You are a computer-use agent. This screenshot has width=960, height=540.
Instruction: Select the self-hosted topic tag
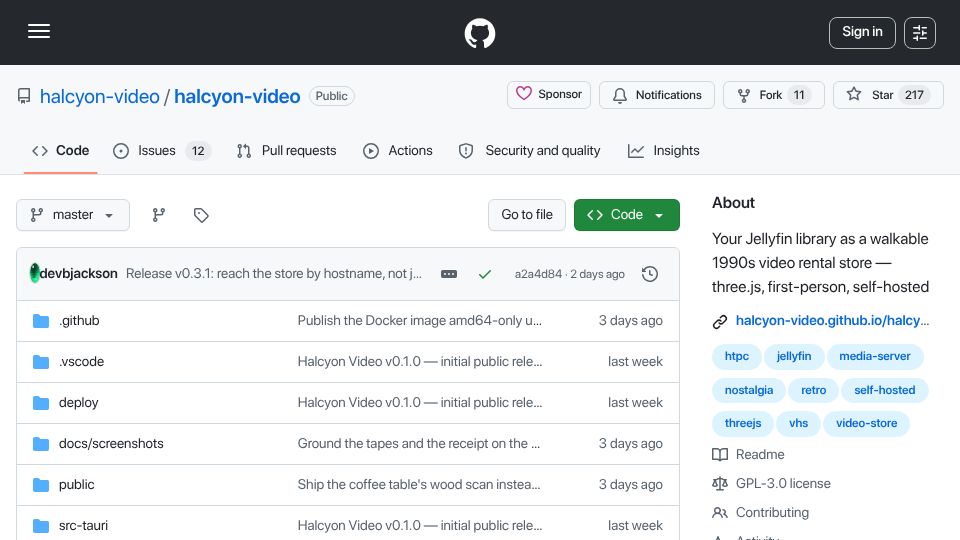pyautogui.click(x=884, y=390)
